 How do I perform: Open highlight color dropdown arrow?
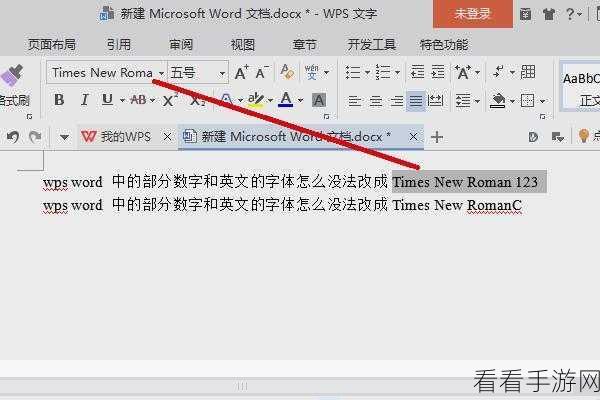point(270,101)
